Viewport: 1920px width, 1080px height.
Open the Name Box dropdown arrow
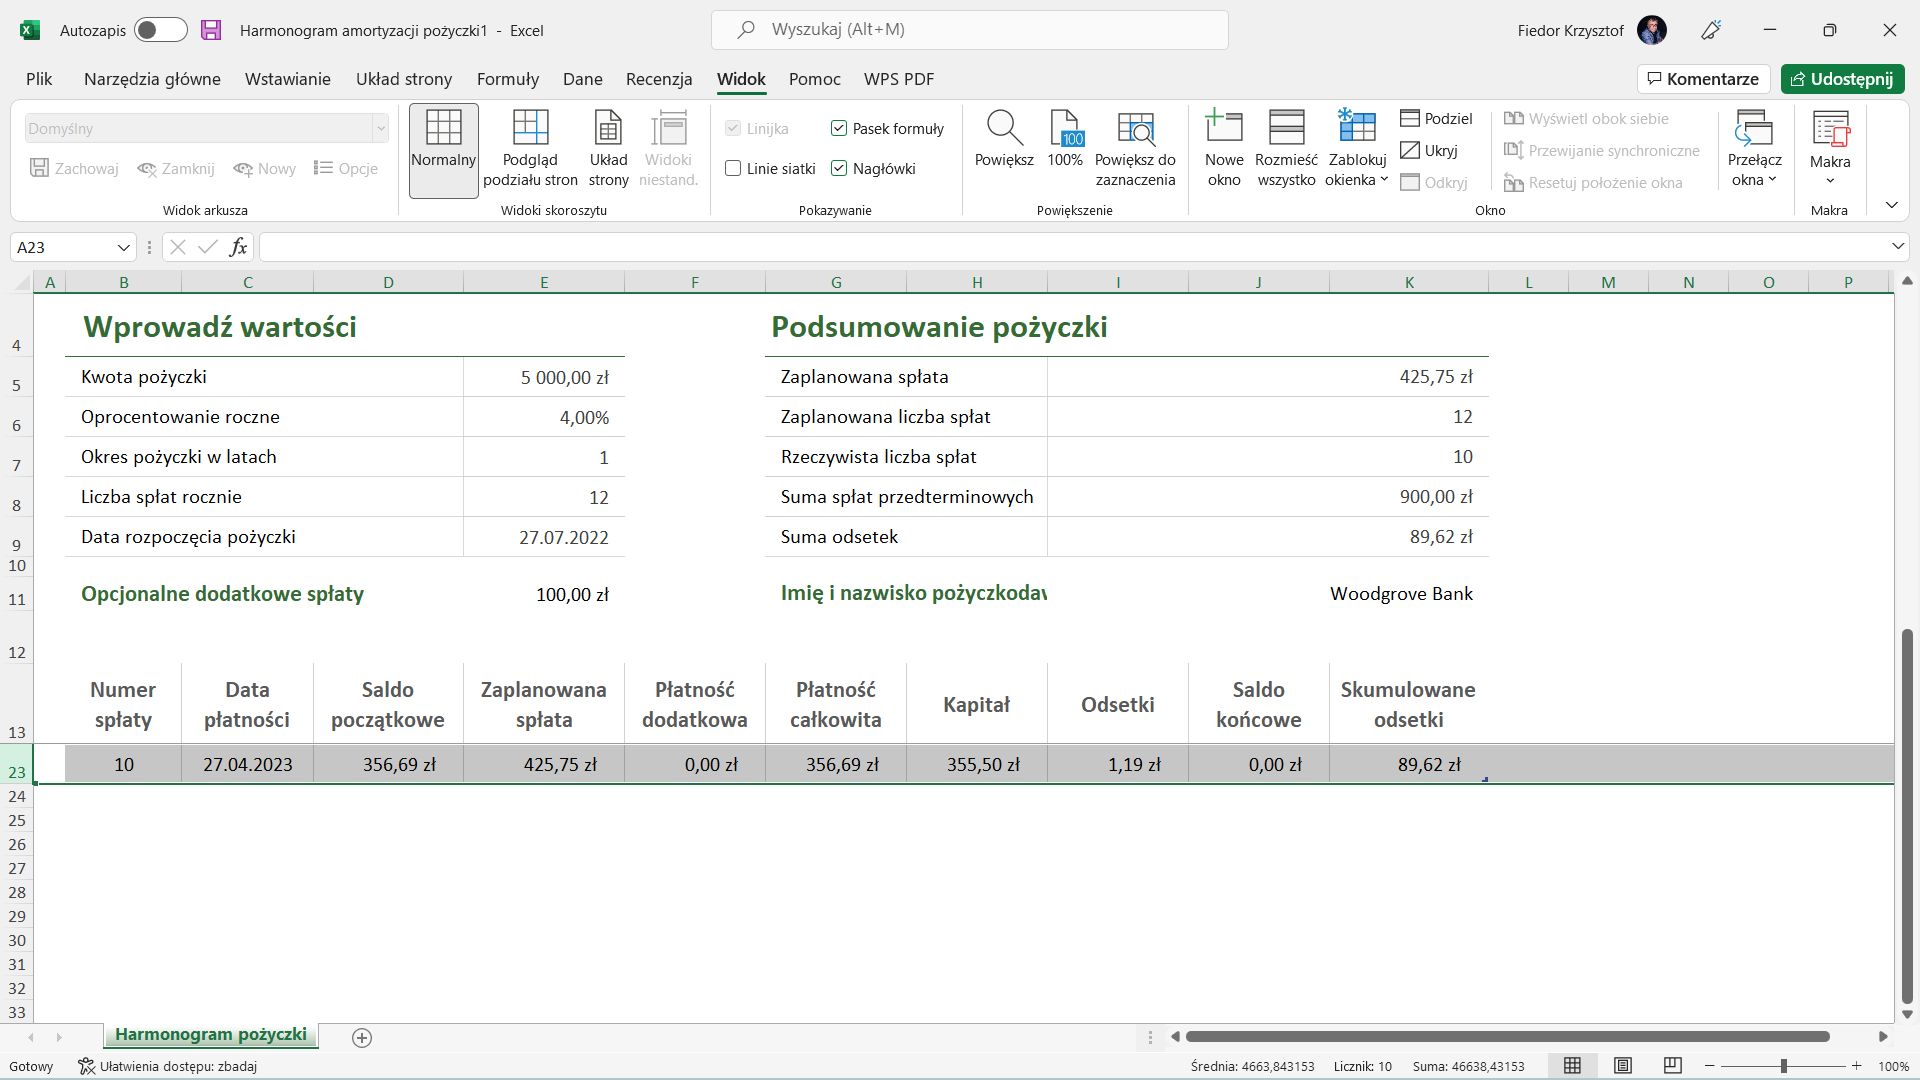click(123, 247)
